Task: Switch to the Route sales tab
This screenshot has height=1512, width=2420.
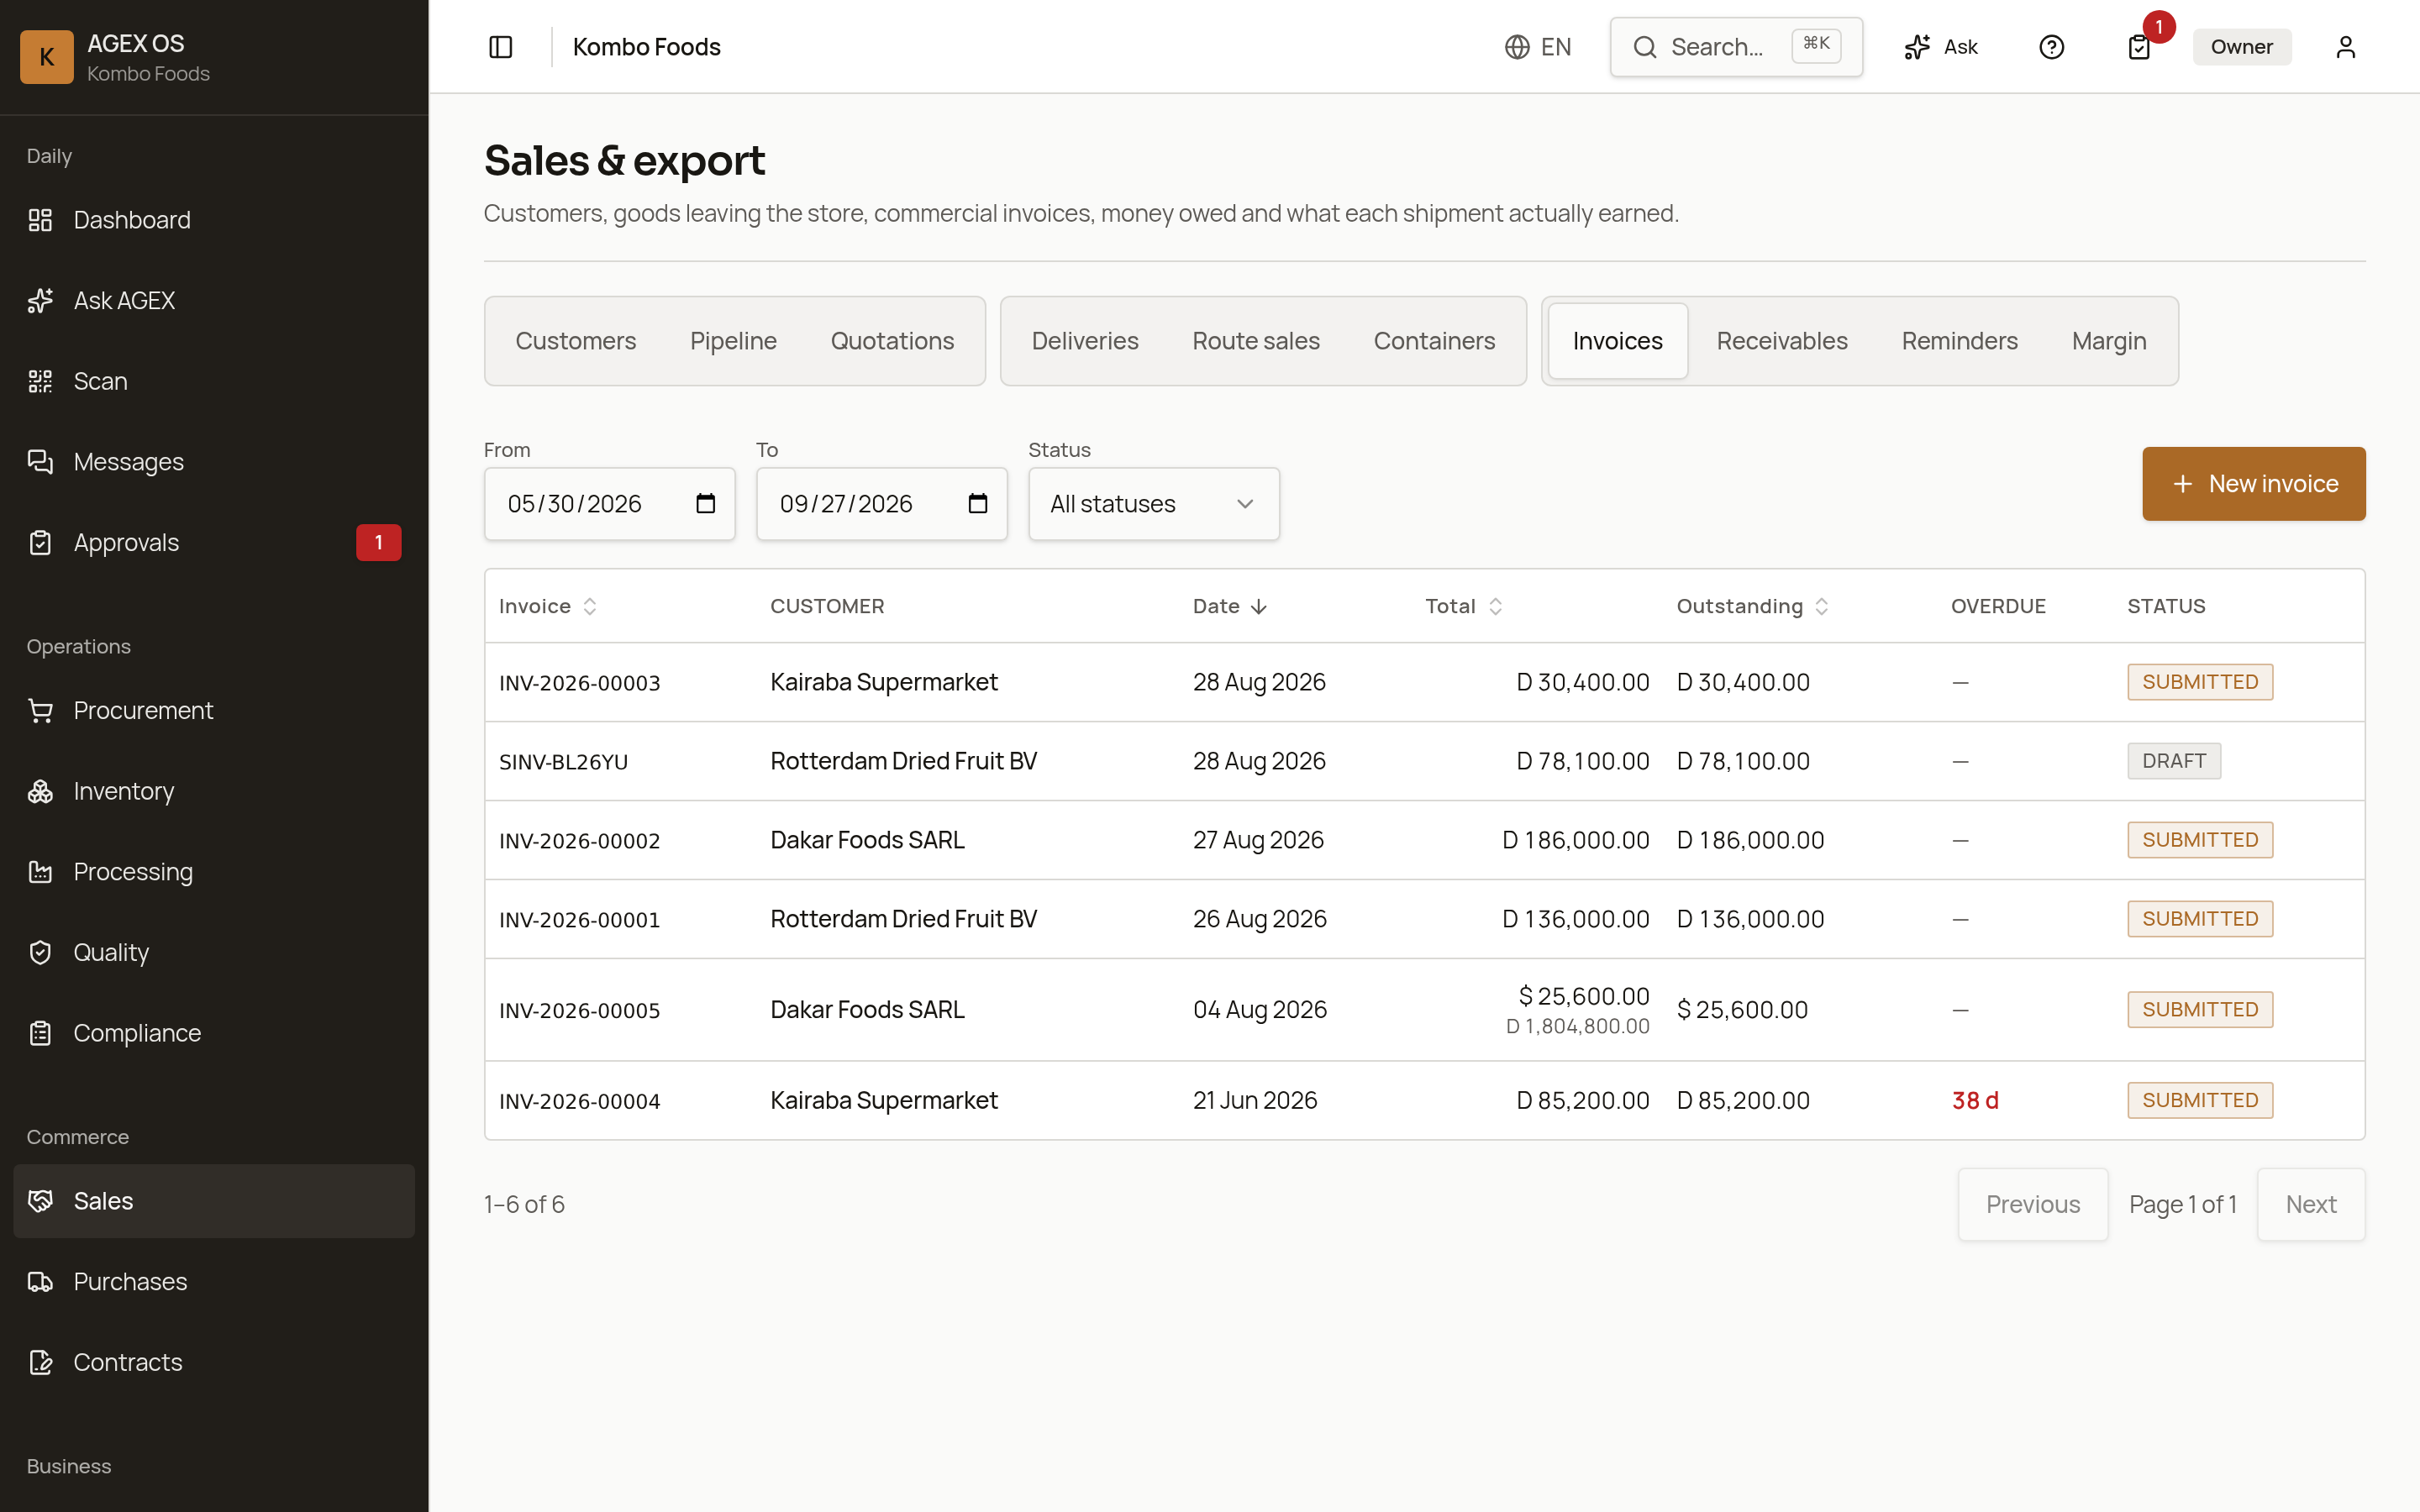Action: pos(1256,341)
